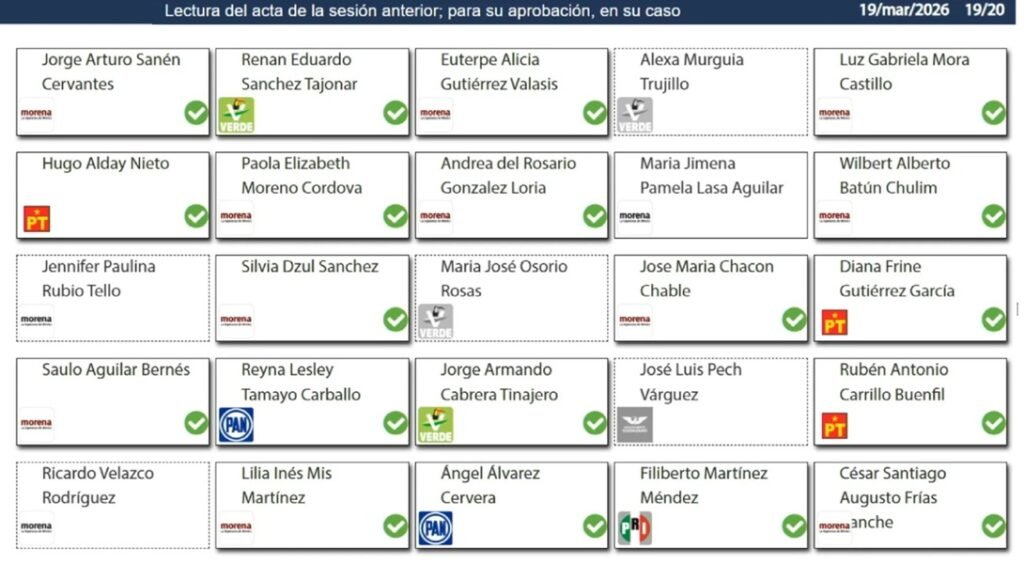Click the green checkmark for Rubén Antonio Carrillo

tap(993, 423)
